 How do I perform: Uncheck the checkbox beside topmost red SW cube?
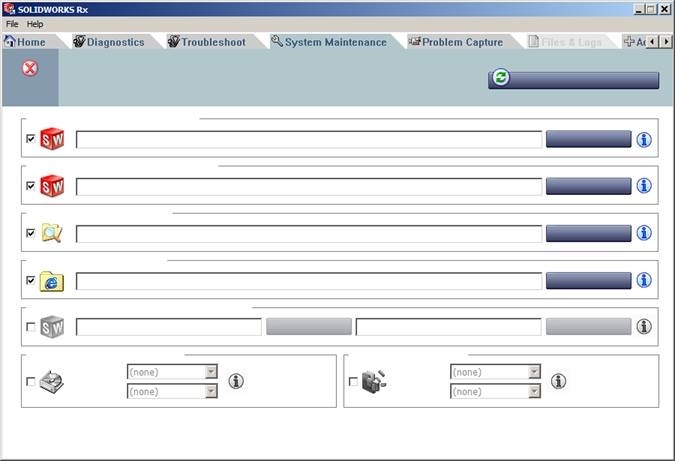coord(31,139)
